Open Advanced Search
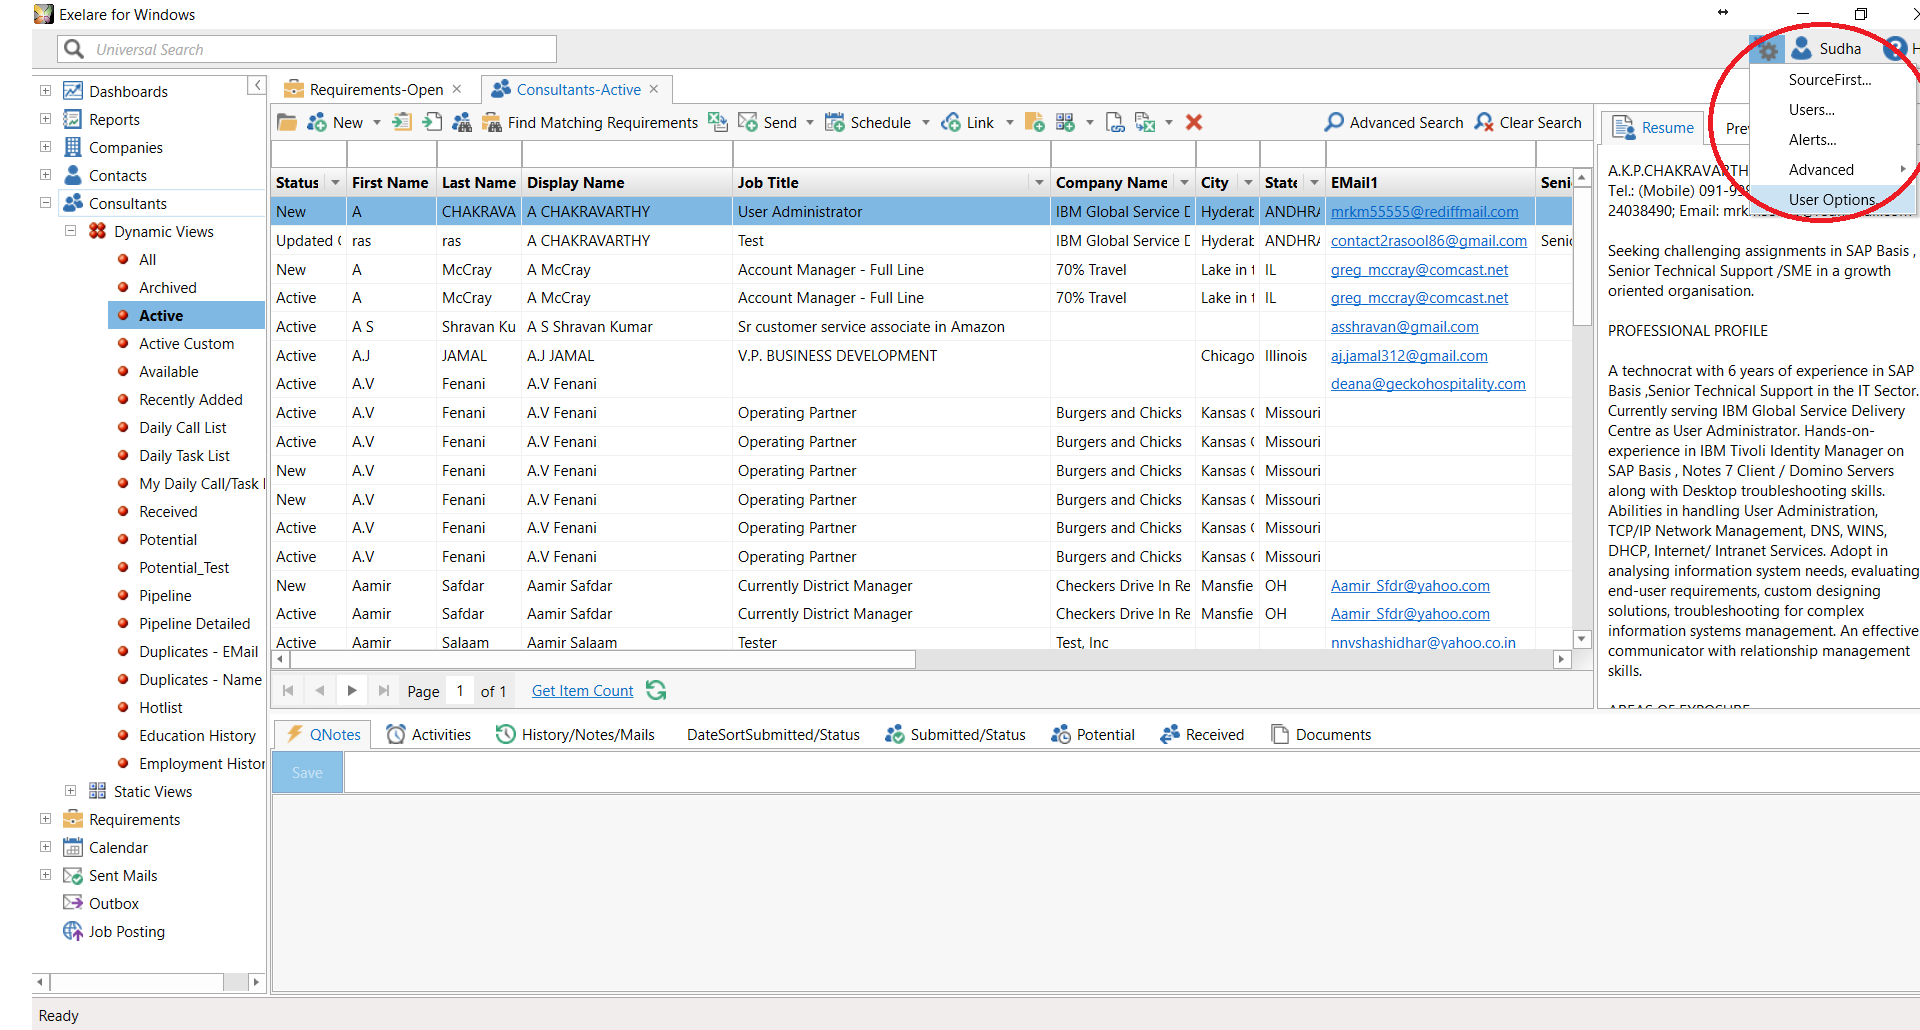 click(x=1393, y=122)
